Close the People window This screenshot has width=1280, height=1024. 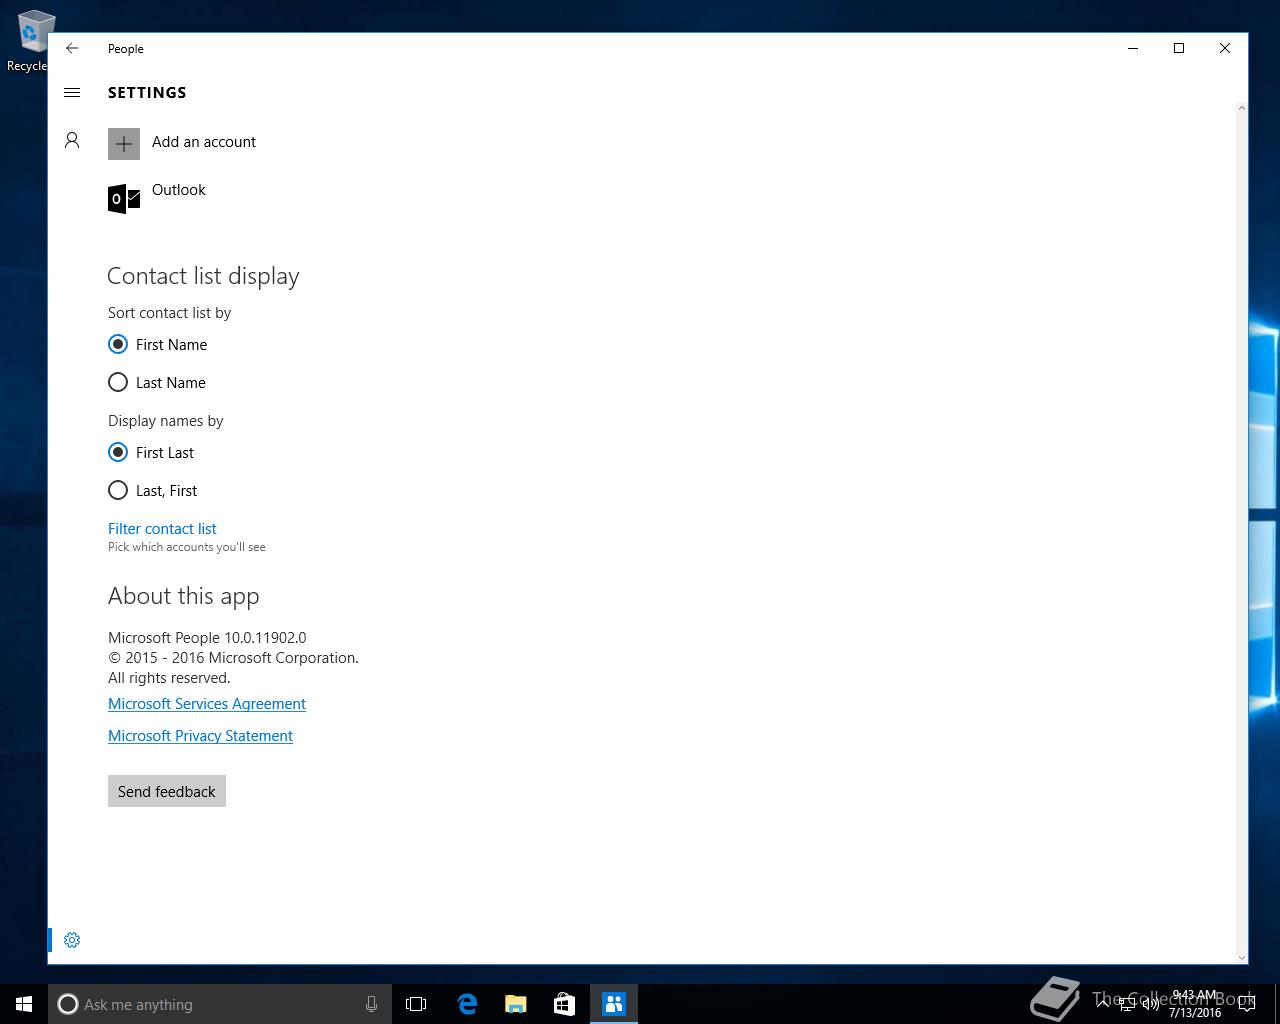(1225, 48)
